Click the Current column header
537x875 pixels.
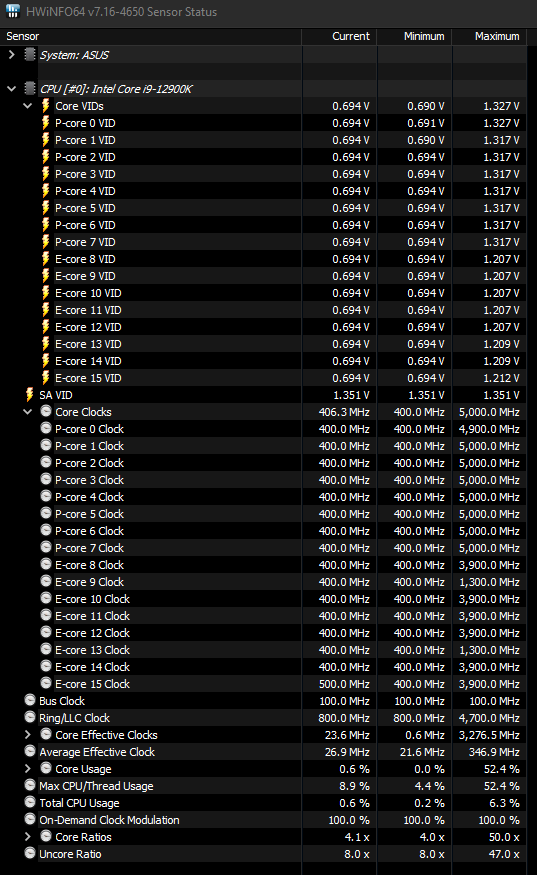pyautogui.click(x=351, y=36)
